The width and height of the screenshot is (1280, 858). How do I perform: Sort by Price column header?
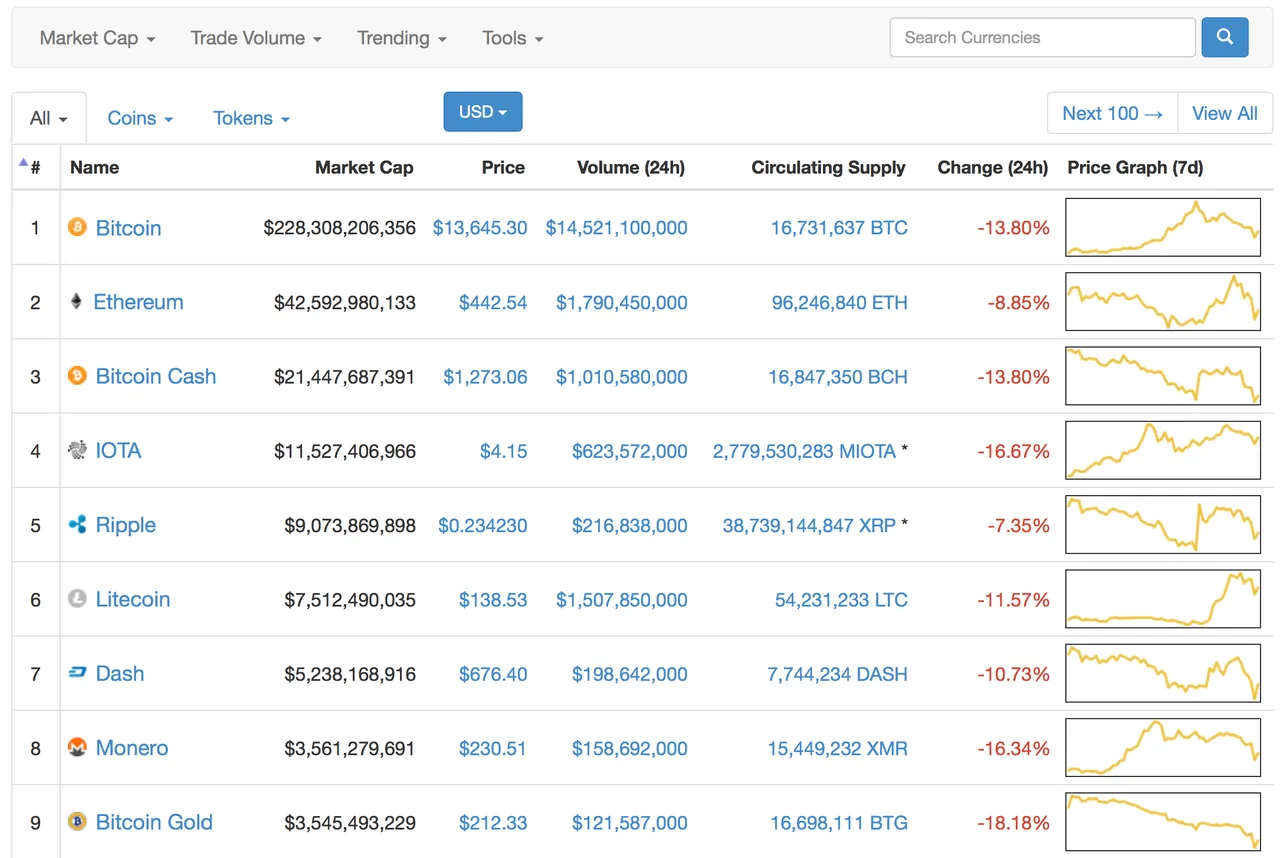point(503,167)
